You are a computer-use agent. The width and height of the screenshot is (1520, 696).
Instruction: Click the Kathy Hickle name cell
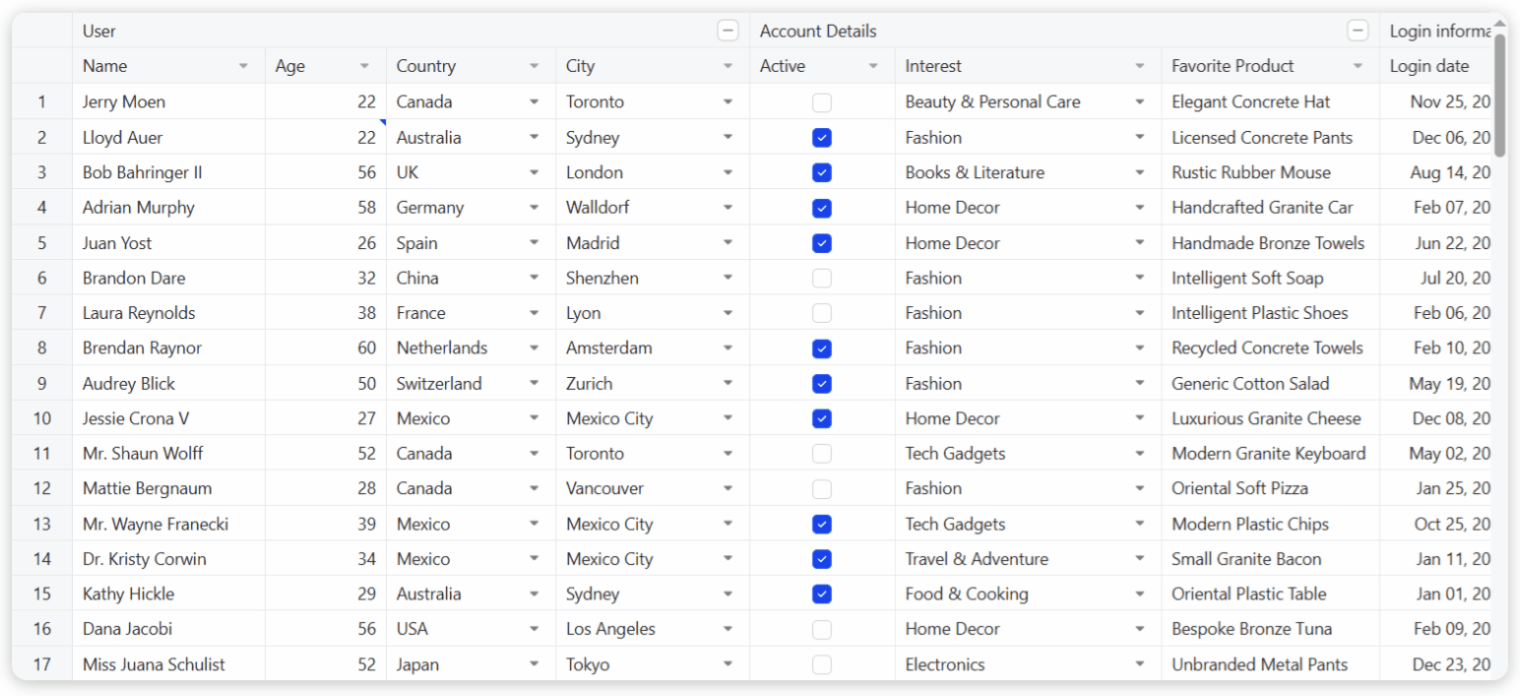coord(129,594)
